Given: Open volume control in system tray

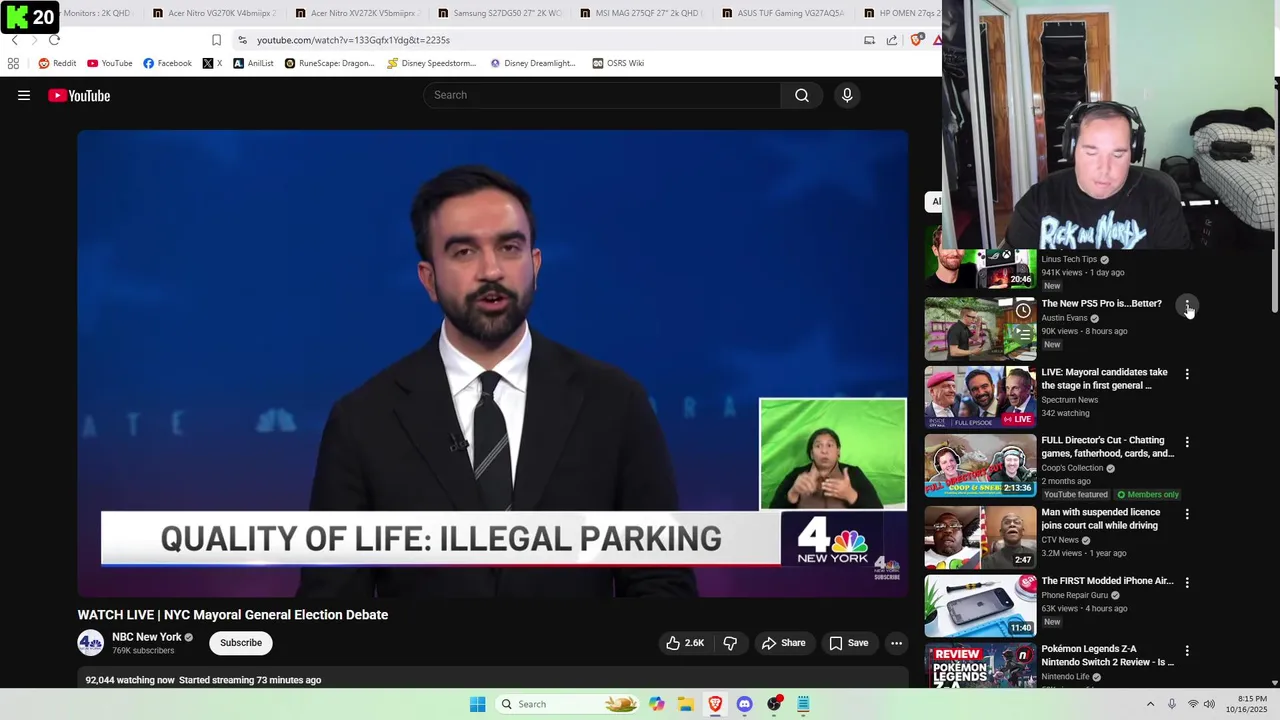Looking at the screenshot, I should pos(1209,704).
